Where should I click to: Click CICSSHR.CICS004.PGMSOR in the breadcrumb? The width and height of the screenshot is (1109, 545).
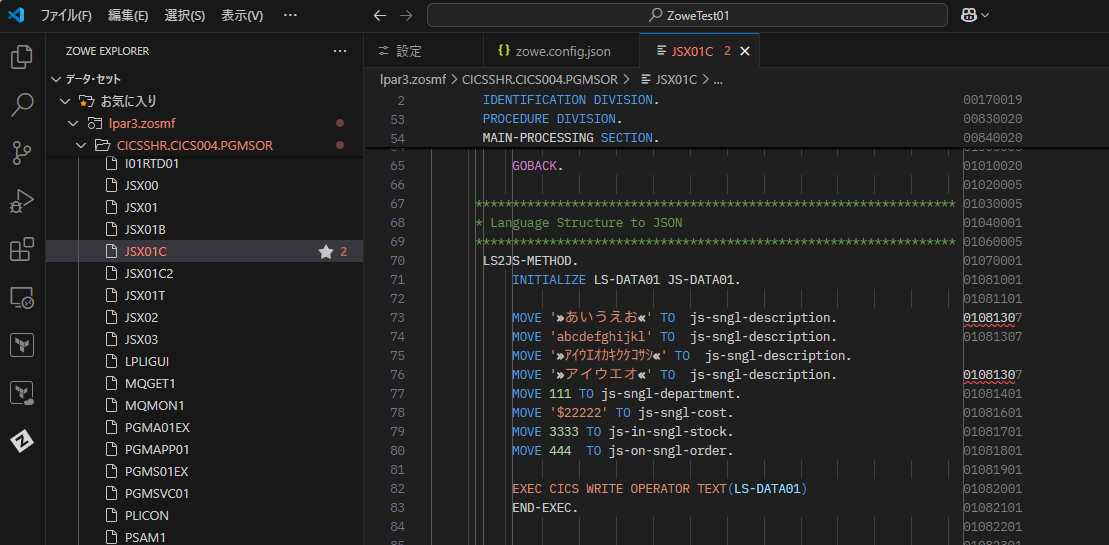[x=539, y=79]
